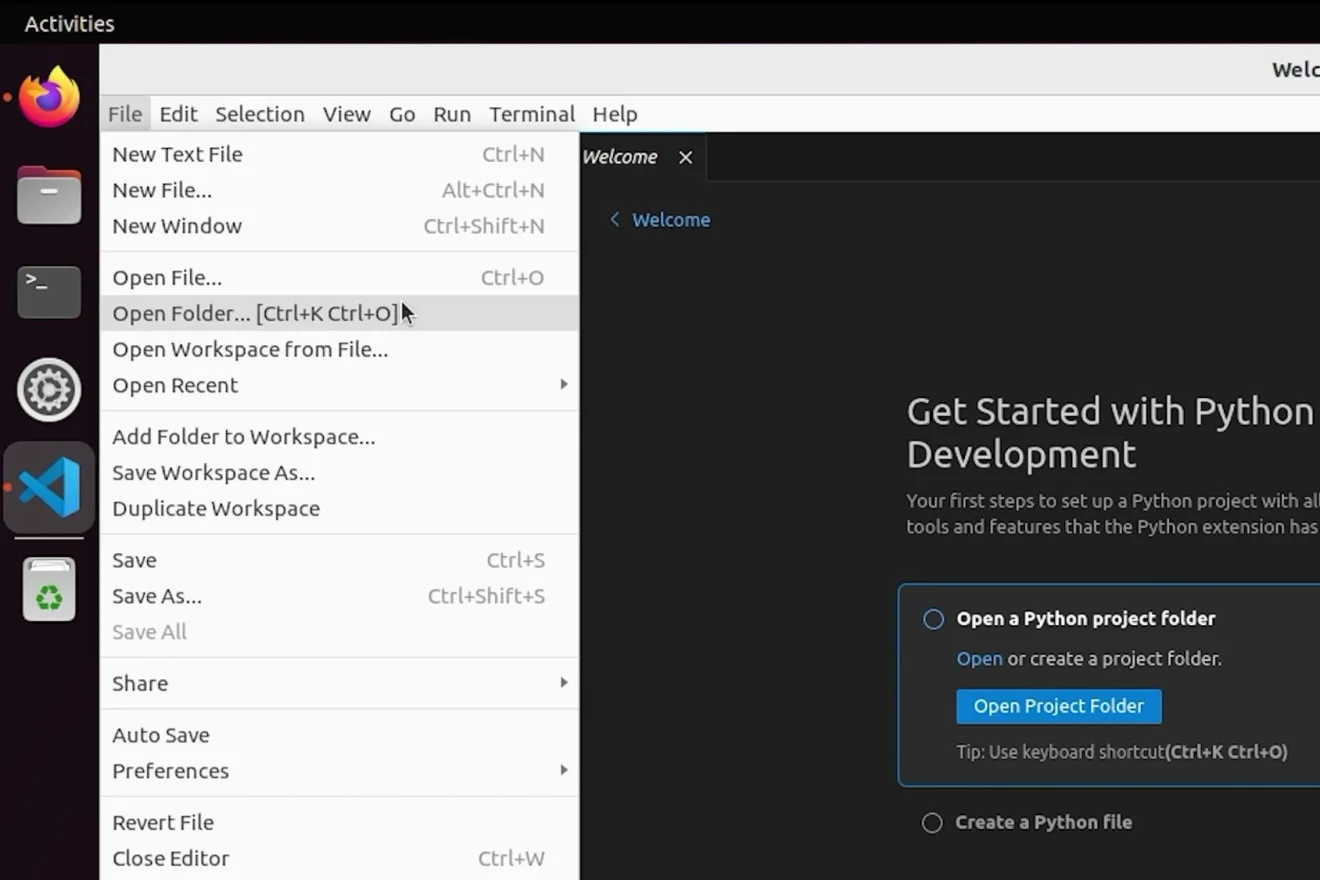Viewport: 1320px width, 880px height.
Task: Switch to the Welcome editor tab
Action: coord(642,157)
